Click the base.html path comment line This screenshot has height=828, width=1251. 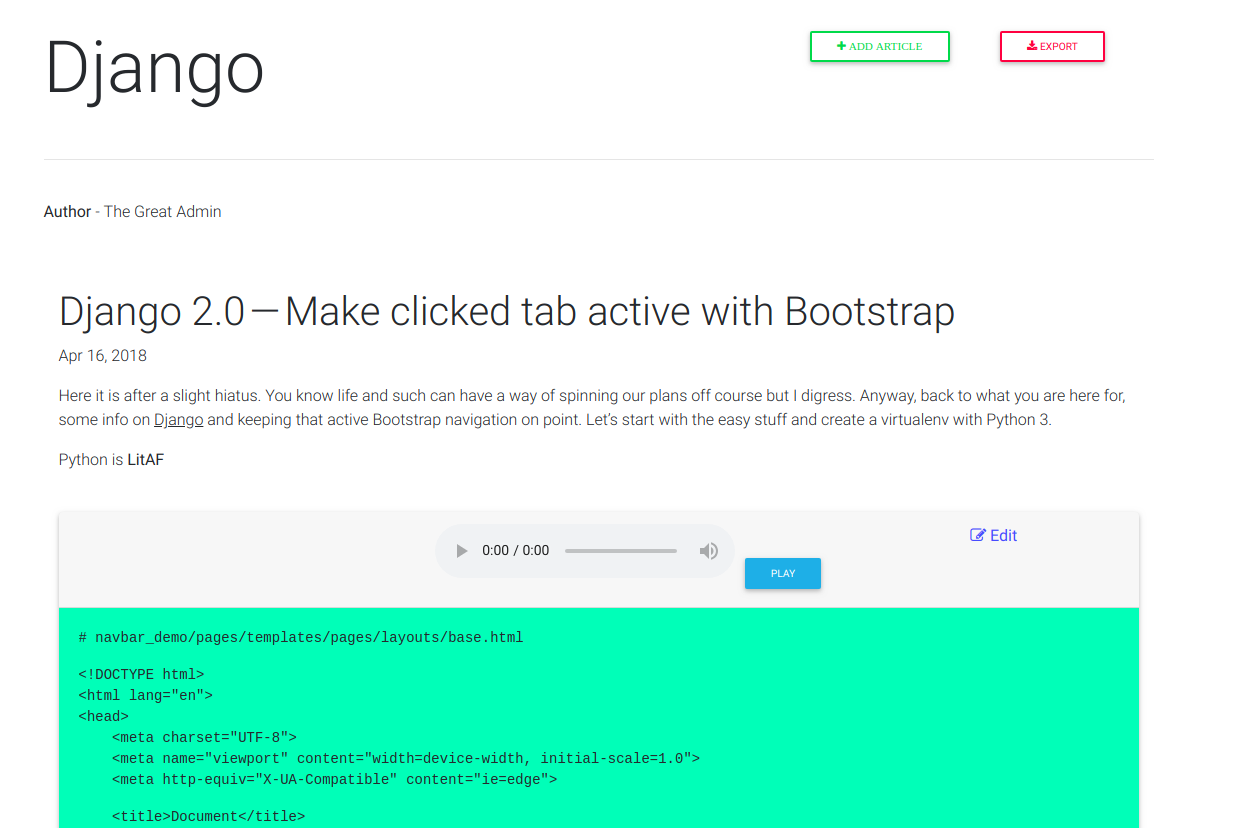(x=301, y=637)
